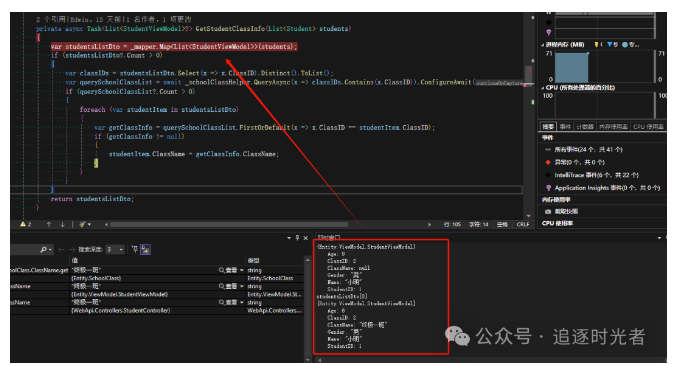Toggle the highlighted pinned-values button in watch toolbar
676x365 pixels.
(146, 250)
